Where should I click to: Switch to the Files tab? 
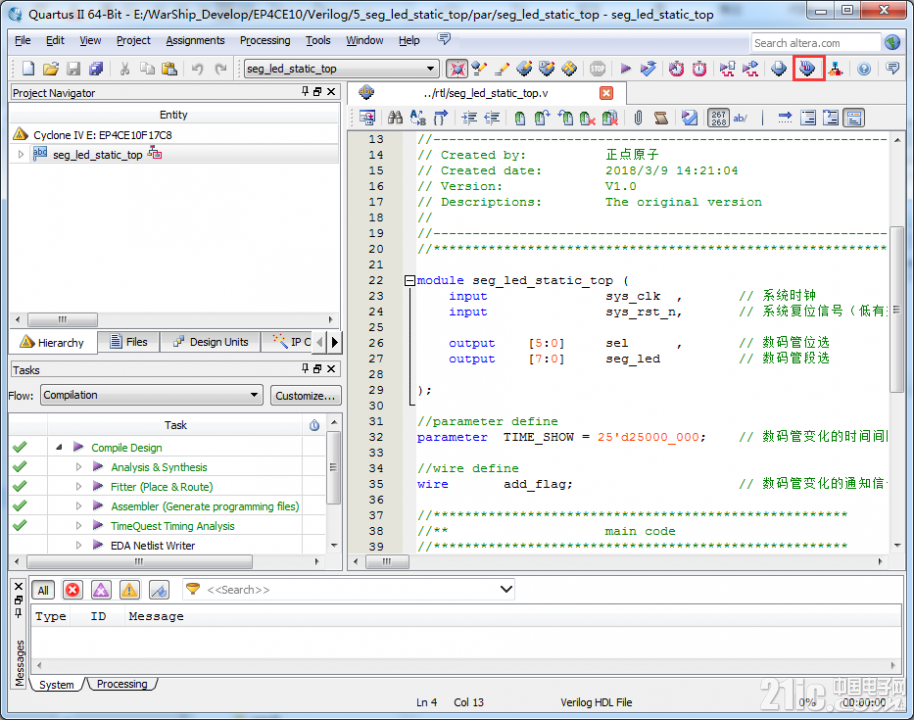coord(129,342)
